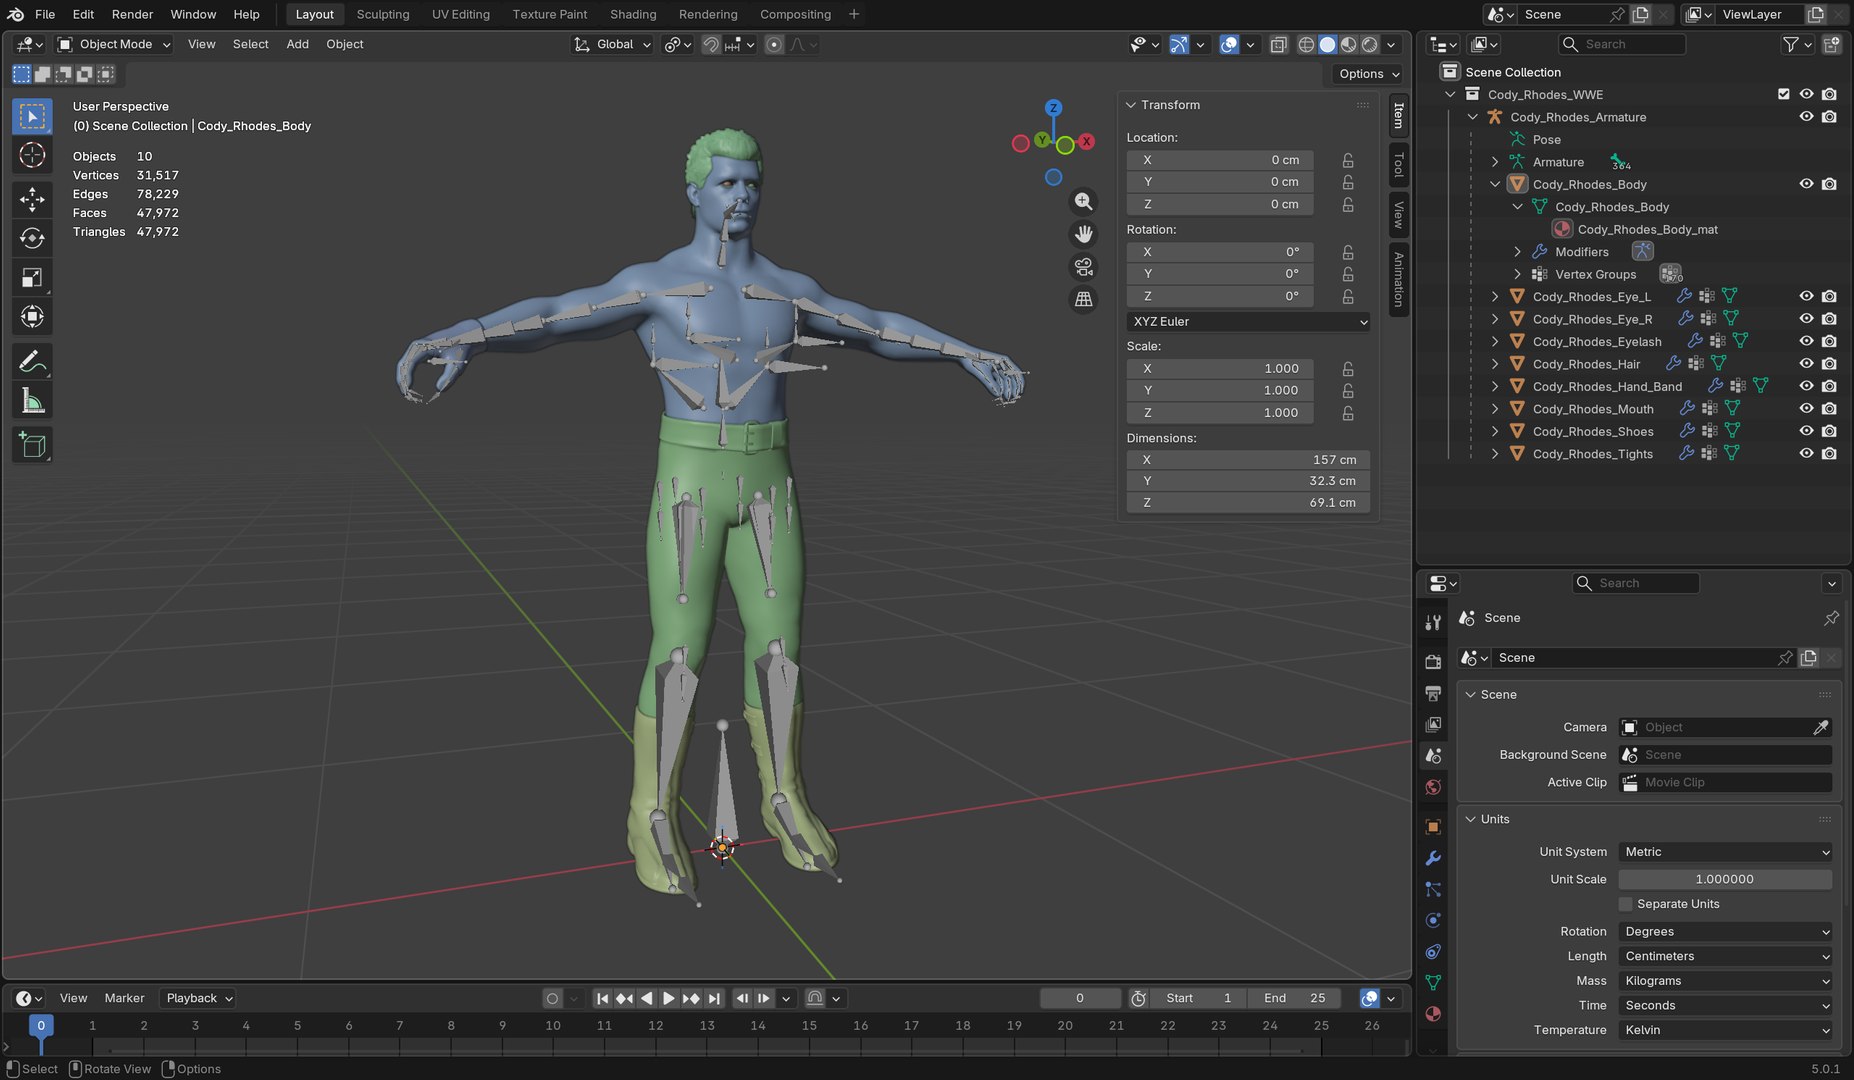Open the World properties tab icon

click(1433, 788)
